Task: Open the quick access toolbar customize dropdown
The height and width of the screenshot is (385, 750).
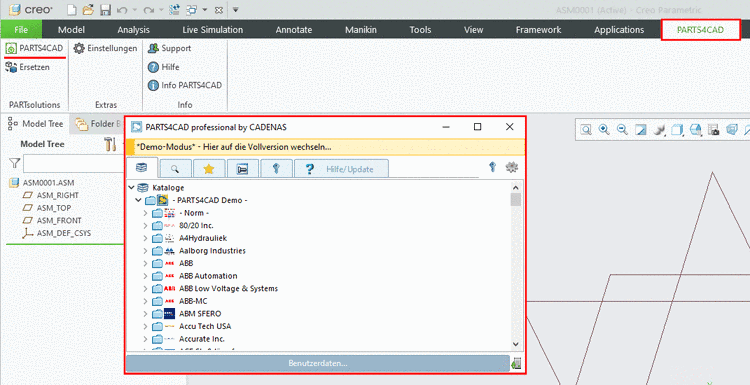Action: tap(235, 10)
